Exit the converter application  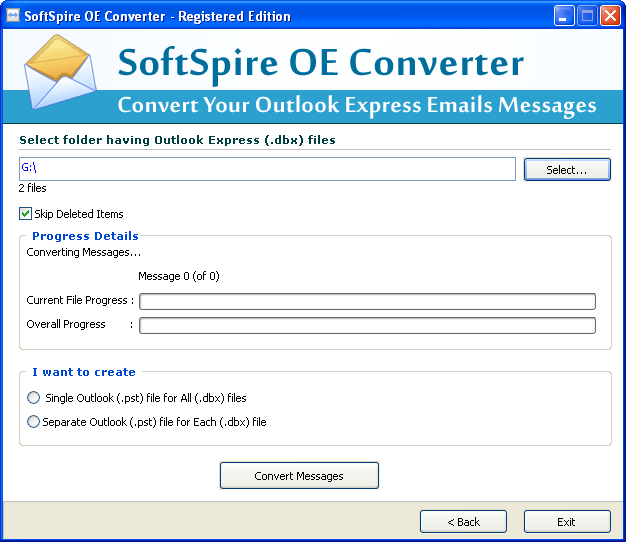pyautogui.click(x=567, y=522)
